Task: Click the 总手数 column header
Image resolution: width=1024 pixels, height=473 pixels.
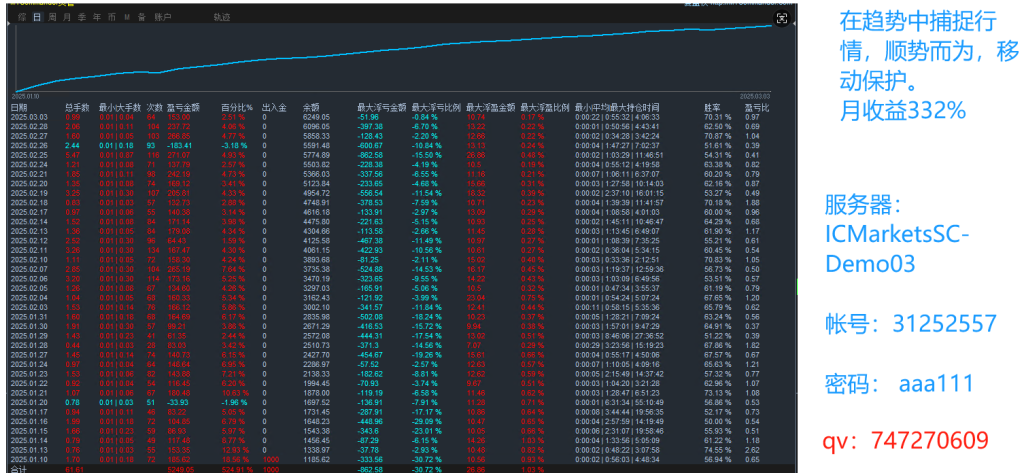Action: 77,107
